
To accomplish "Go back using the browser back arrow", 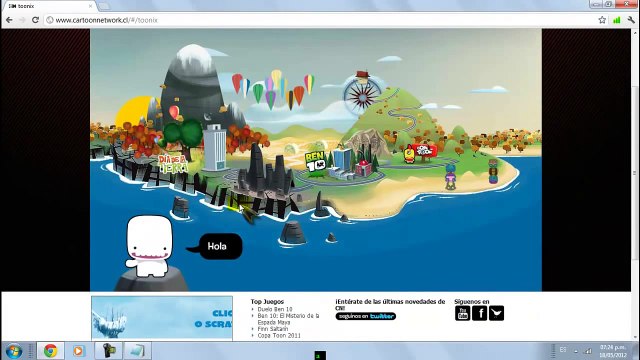I will pos(9,20).
